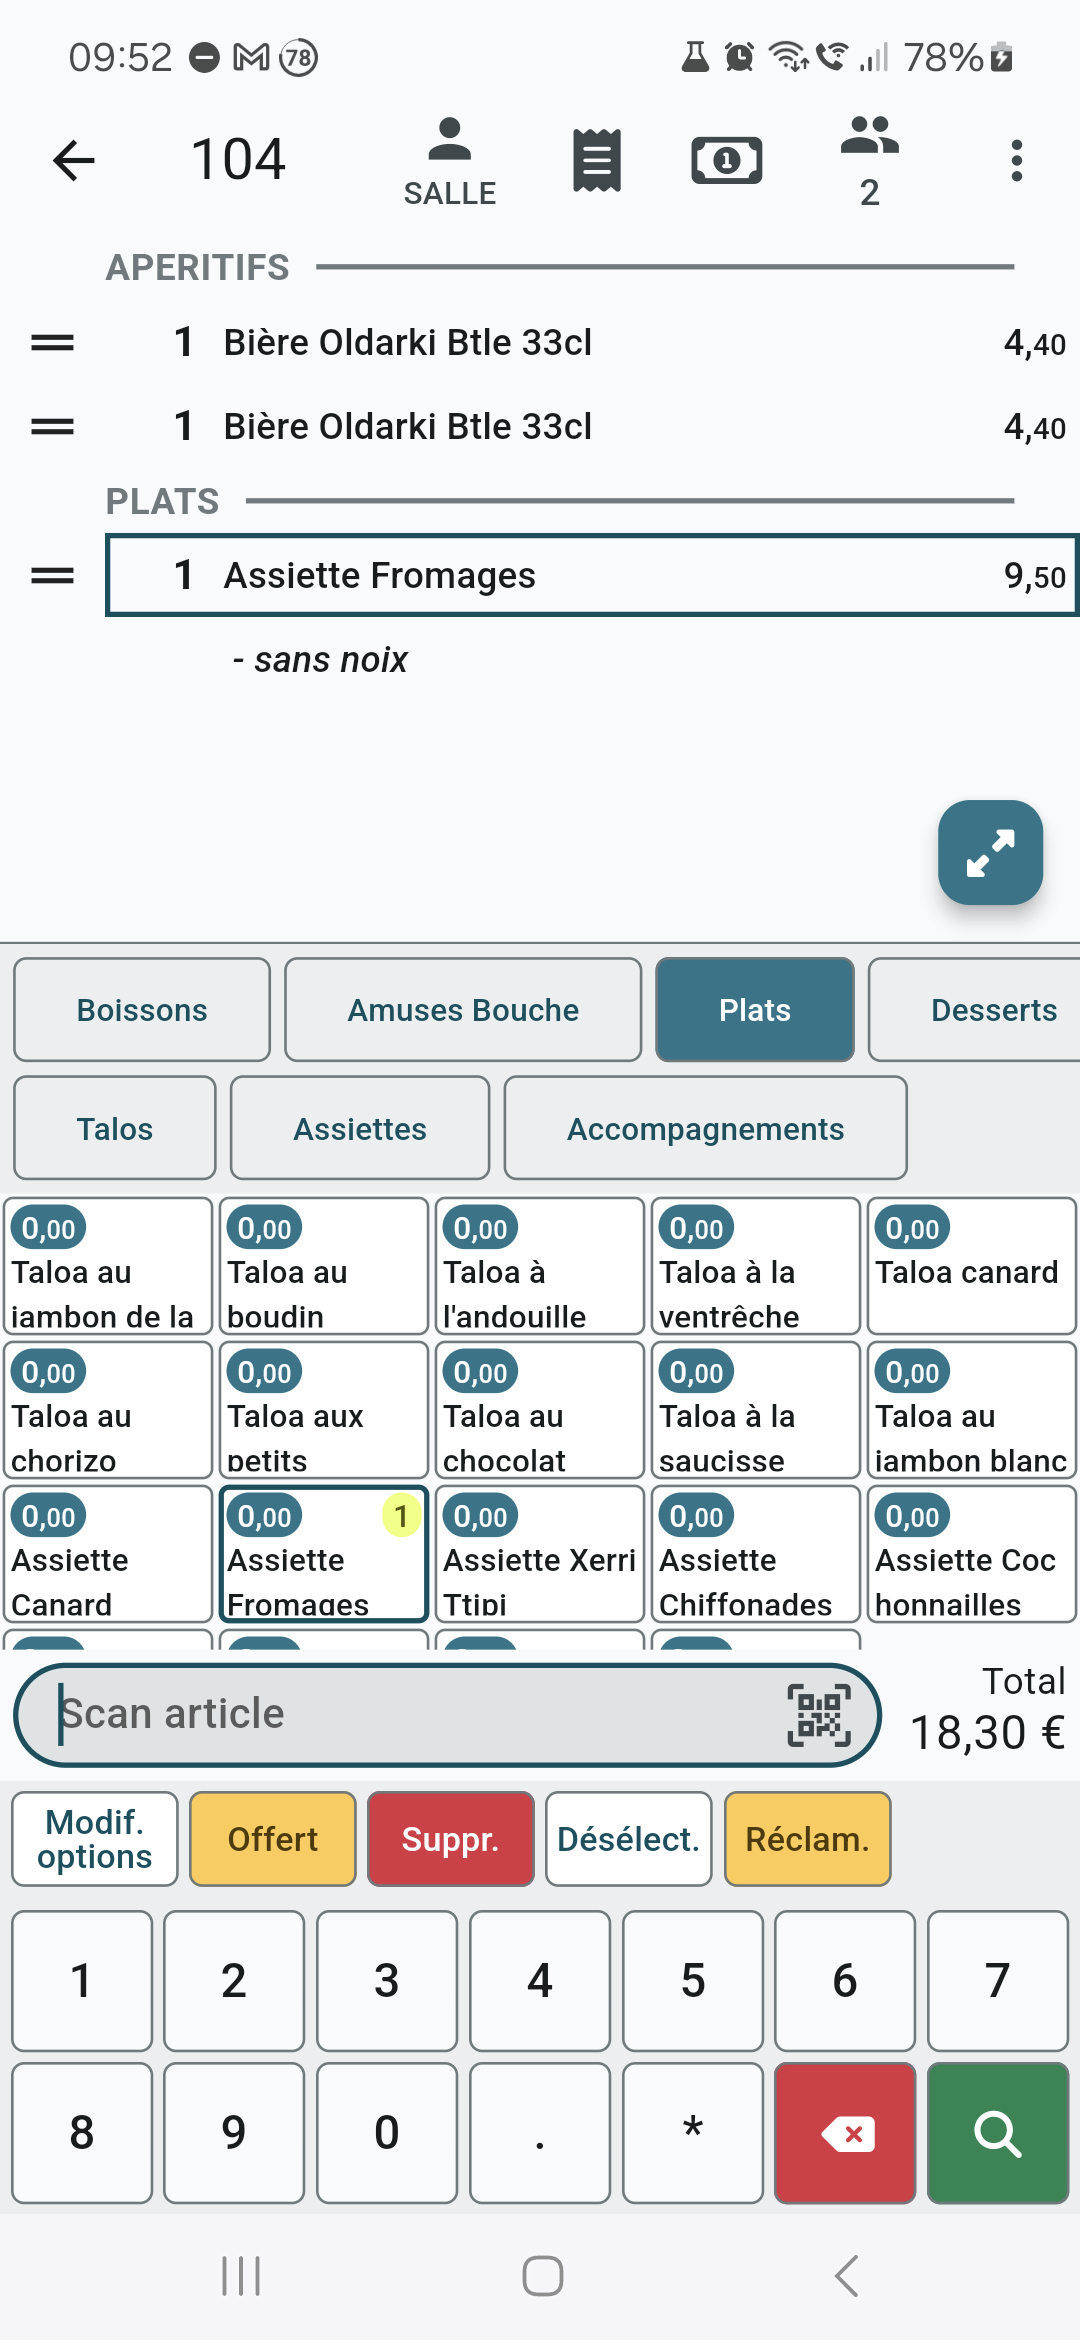Tap the QR code scanner icon
This screenshot has height=2340, width=1080.
pyautogui.click(x=819, y=1715)
